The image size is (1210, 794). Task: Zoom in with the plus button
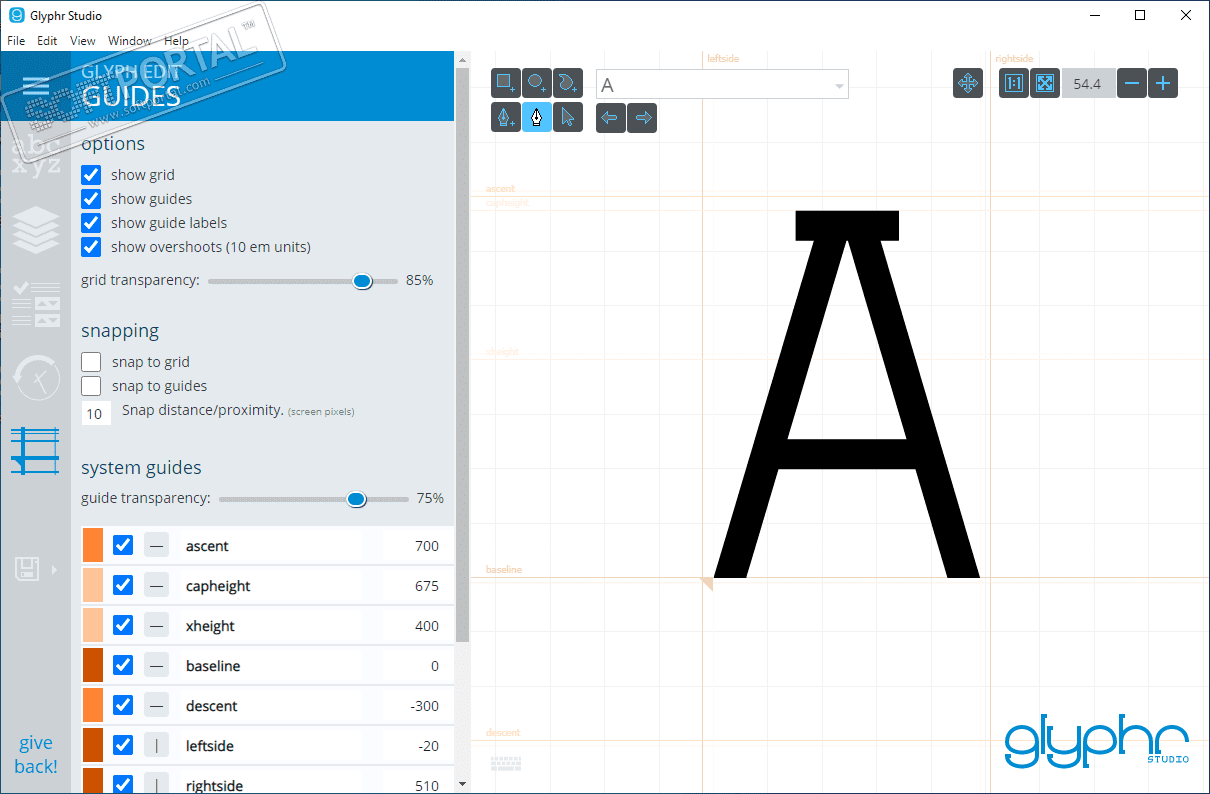(1163, 84)
